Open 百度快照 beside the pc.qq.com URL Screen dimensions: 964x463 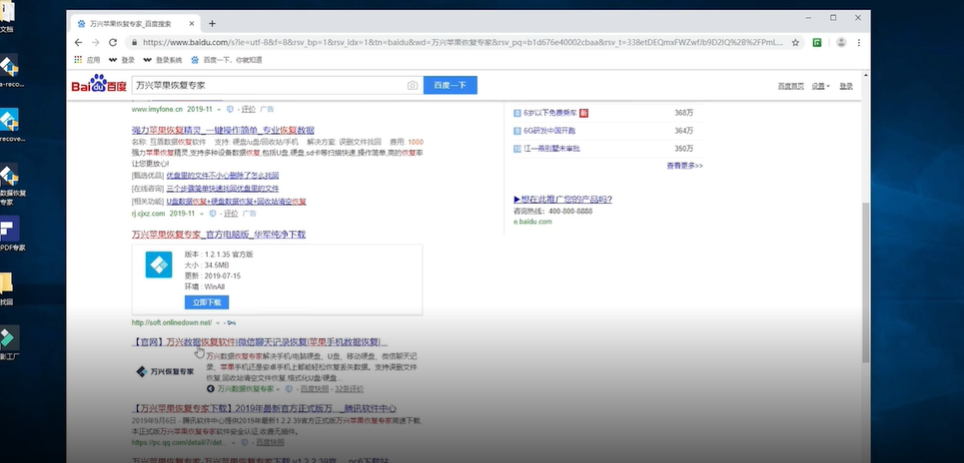click(x=270, y=442)
